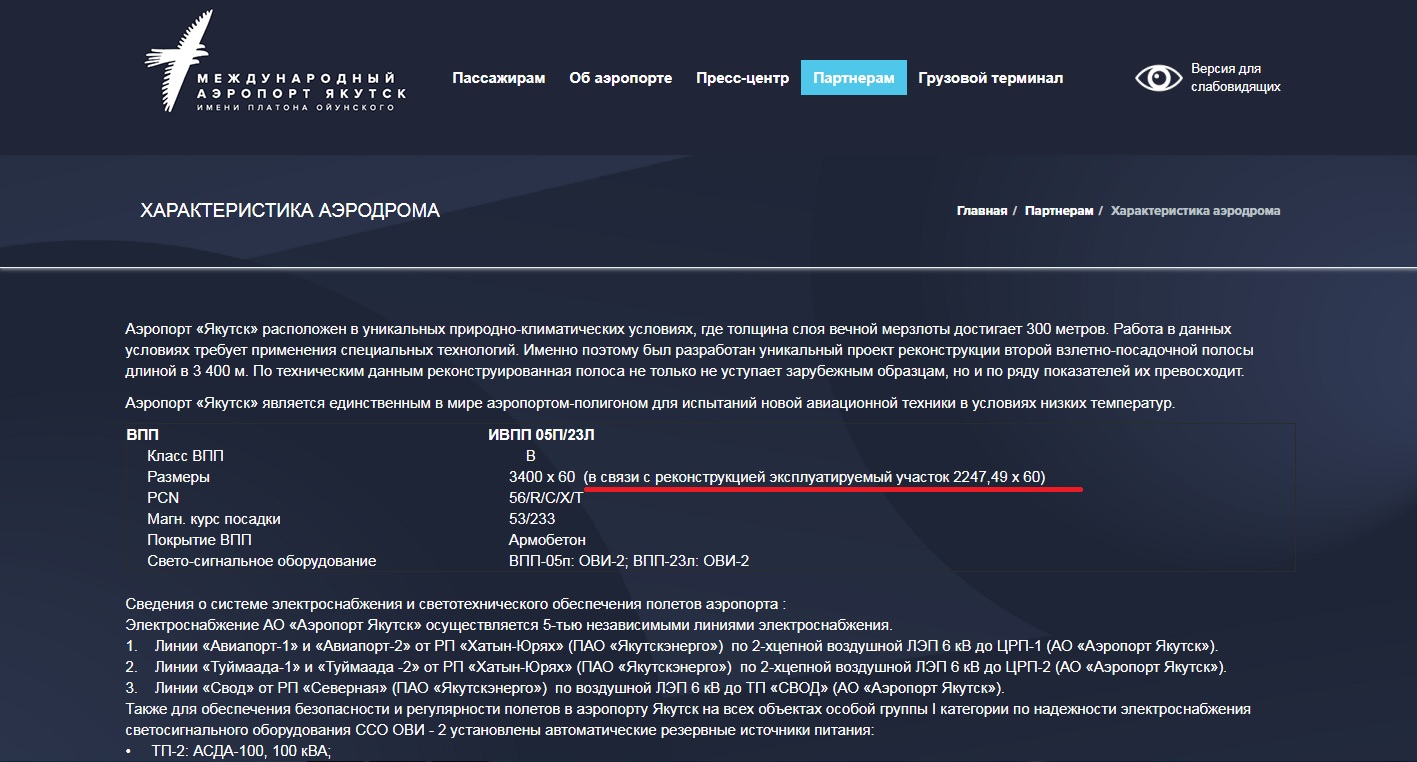Open the Об аэропорте menu
This screenshot has width=1417, height=762.
tap(620, 78)
